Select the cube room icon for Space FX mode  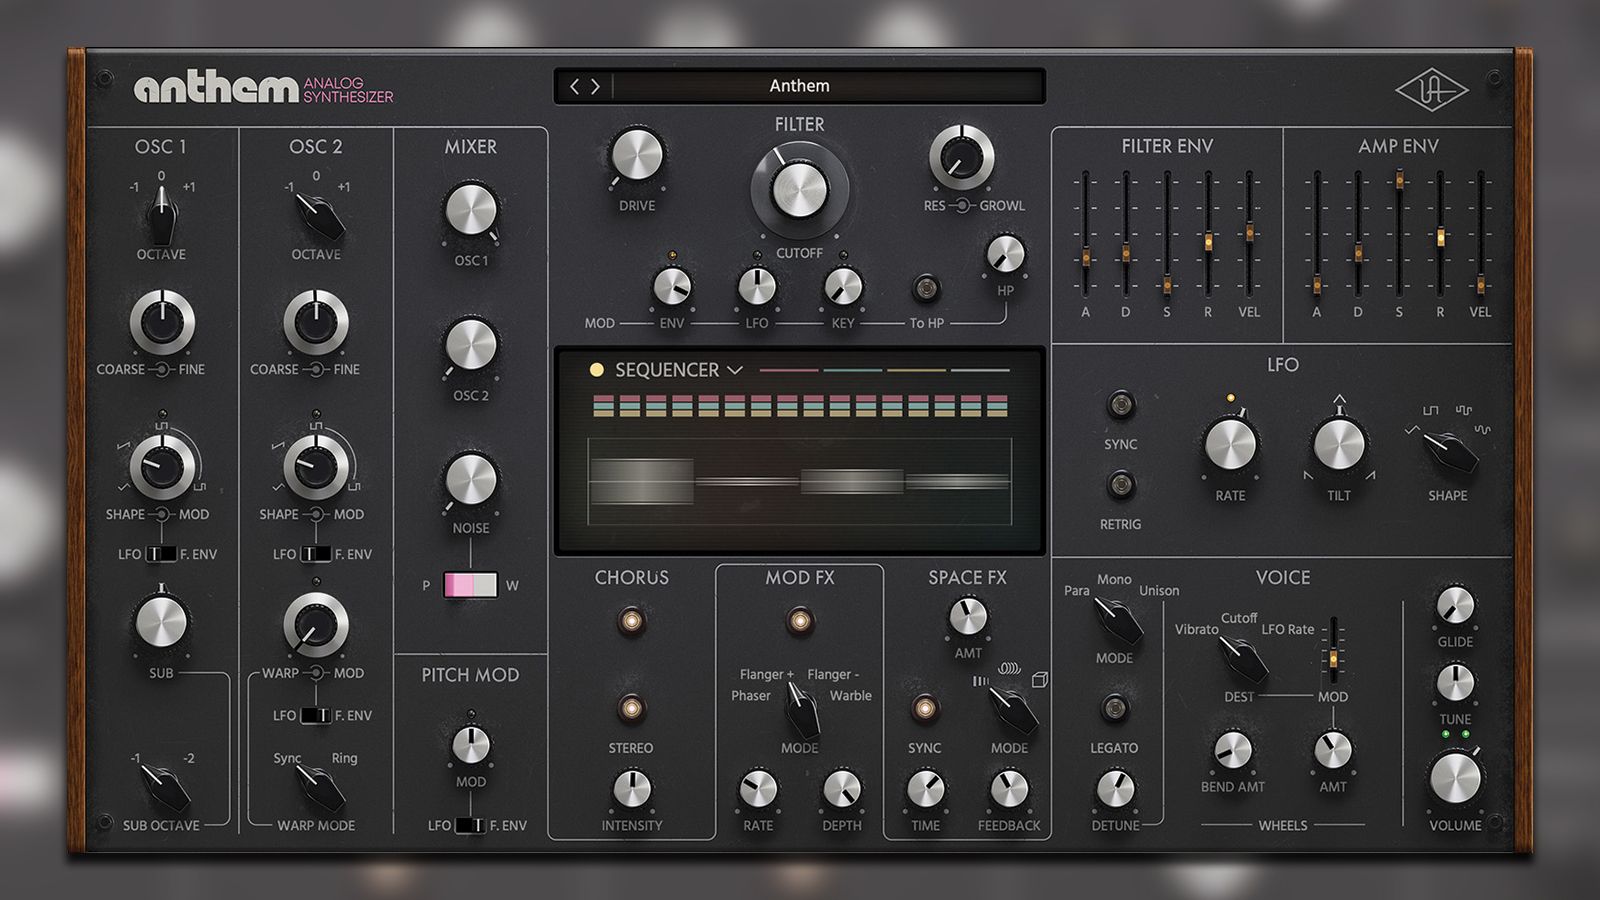point(1040,679)
